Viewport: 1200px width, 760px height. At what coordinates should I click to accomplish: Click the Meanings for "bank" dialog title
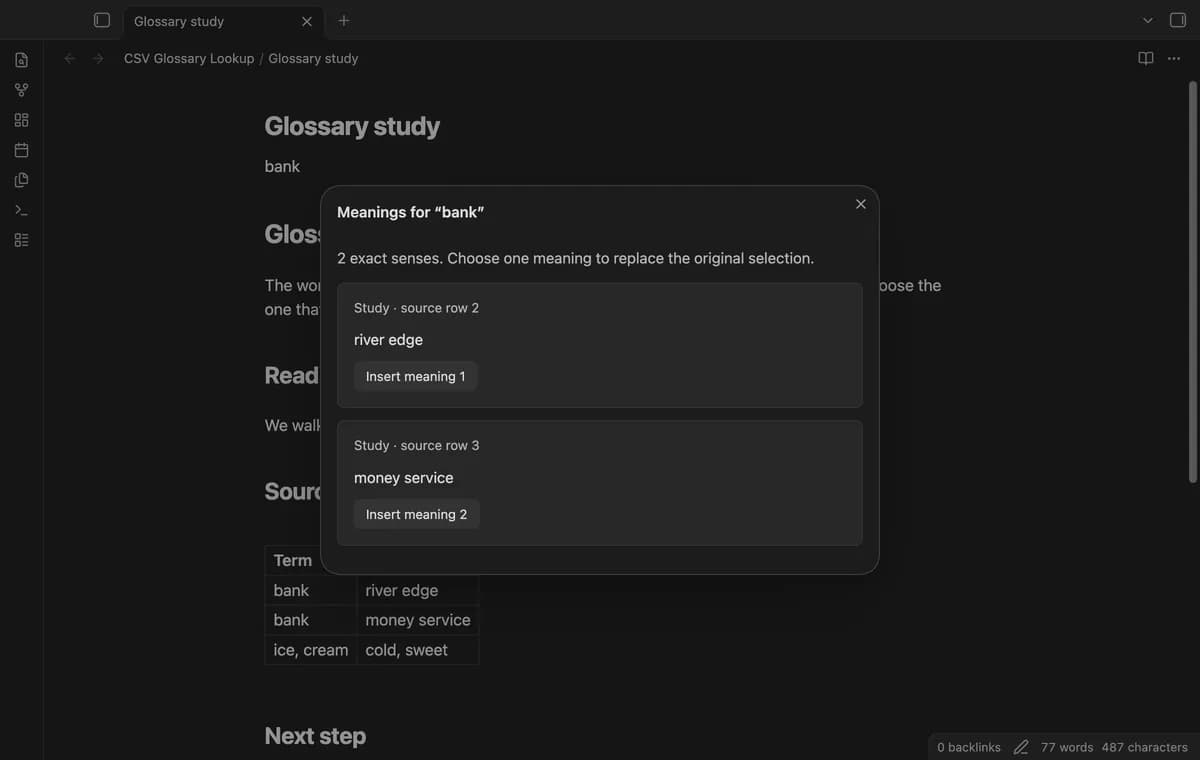(411, 212)
